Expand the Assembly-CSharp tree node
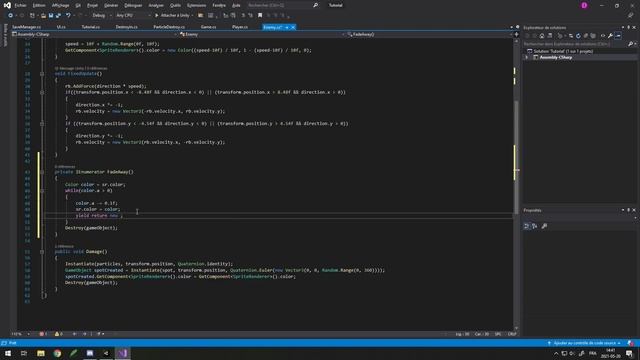Viewport: 640px width, 360px height. click(527, 58)
